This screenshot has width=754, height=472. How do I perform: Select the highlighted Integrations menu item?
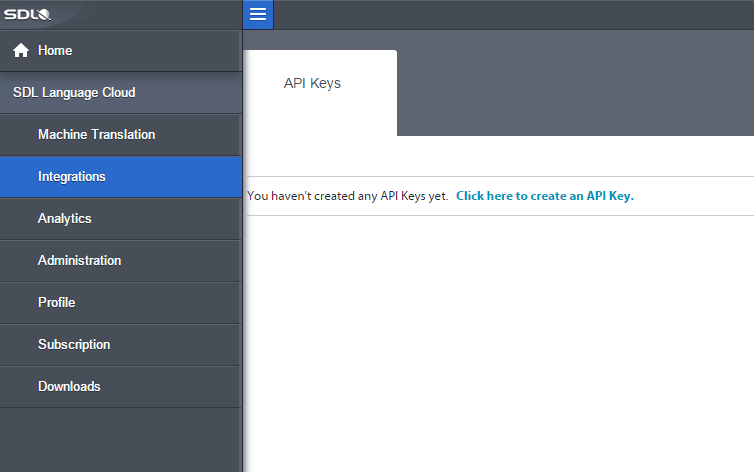[72, 177]
